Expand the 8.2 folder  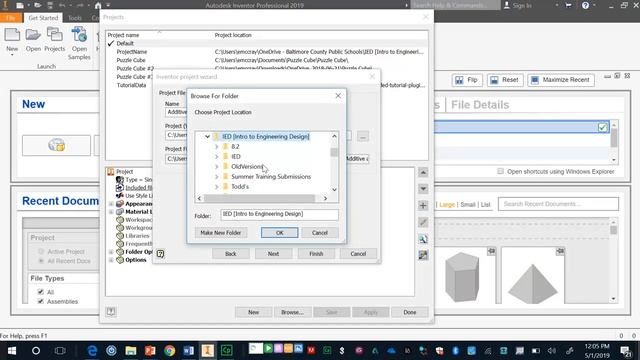217,147
